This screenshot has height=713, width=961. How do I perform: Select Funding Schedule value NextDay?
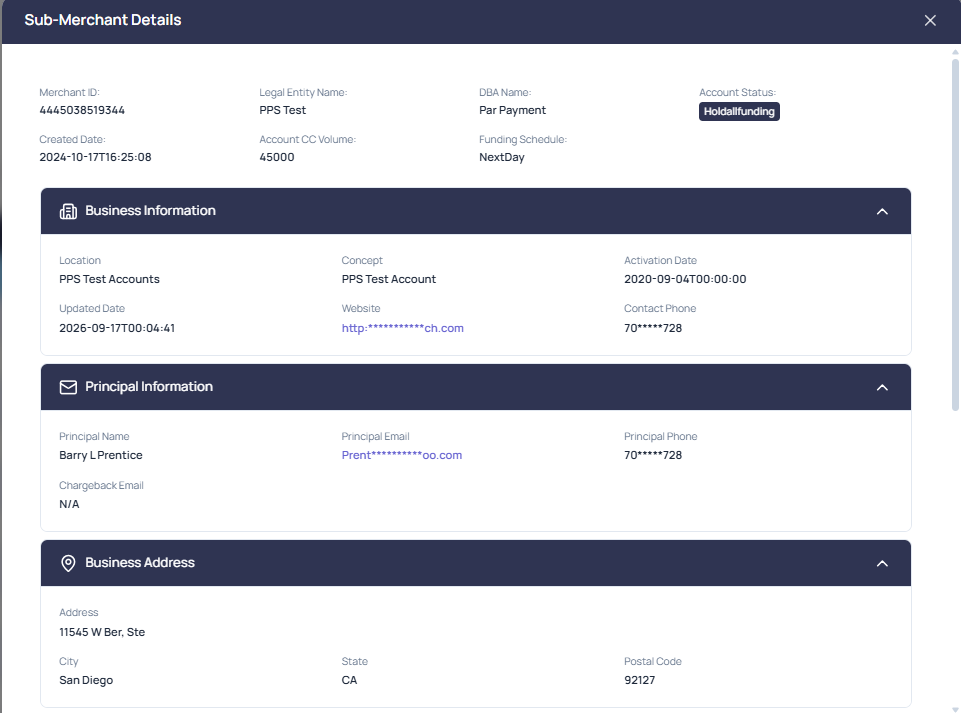coord(502,158)
